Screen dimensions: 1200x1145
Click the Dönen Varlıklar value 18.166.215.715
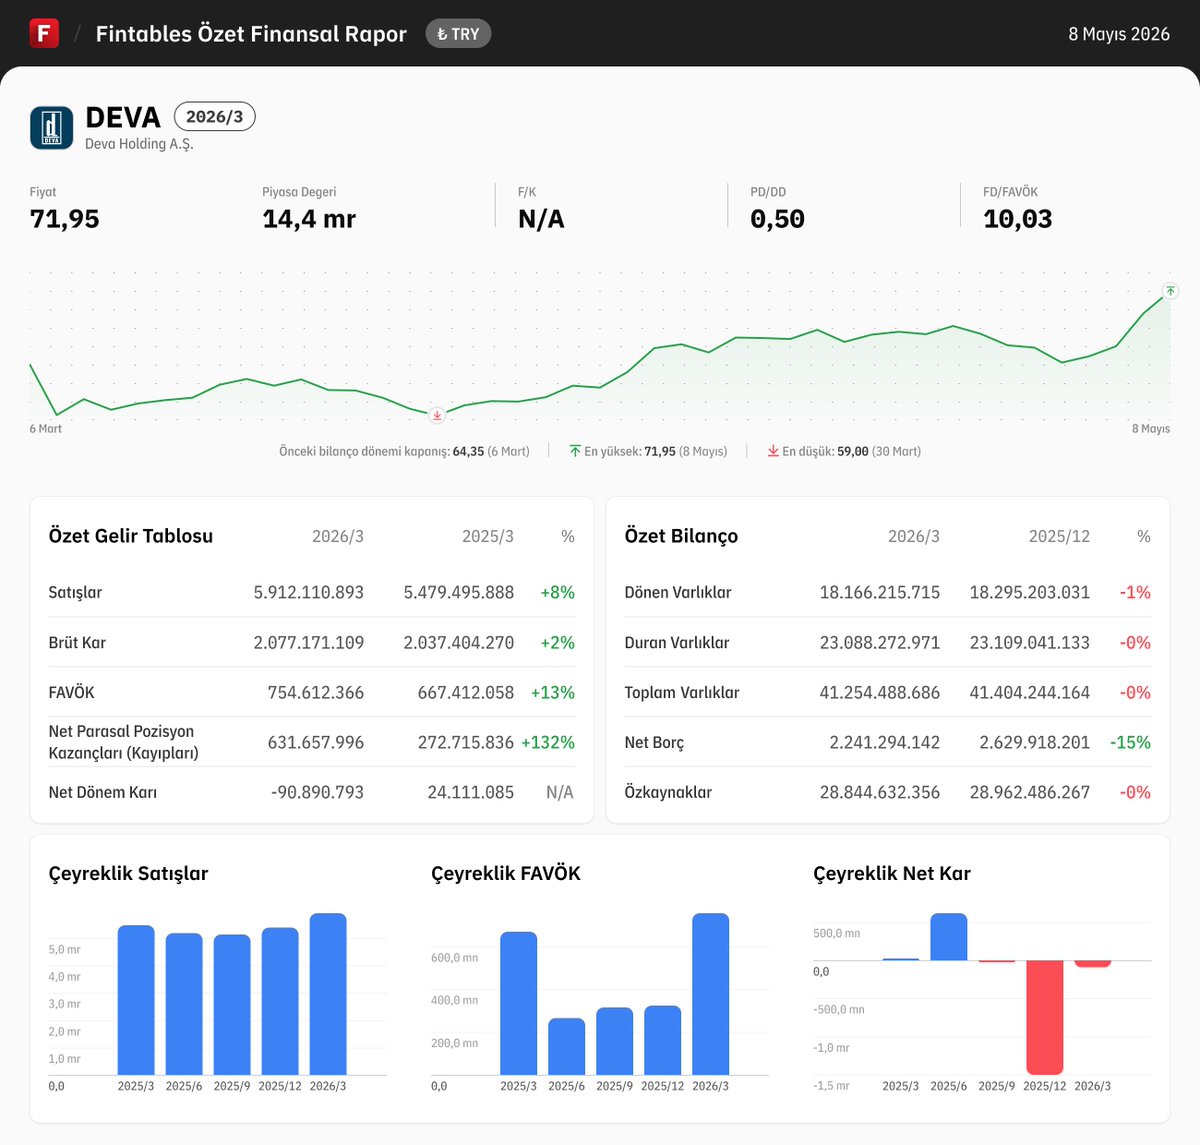(880, 592)
